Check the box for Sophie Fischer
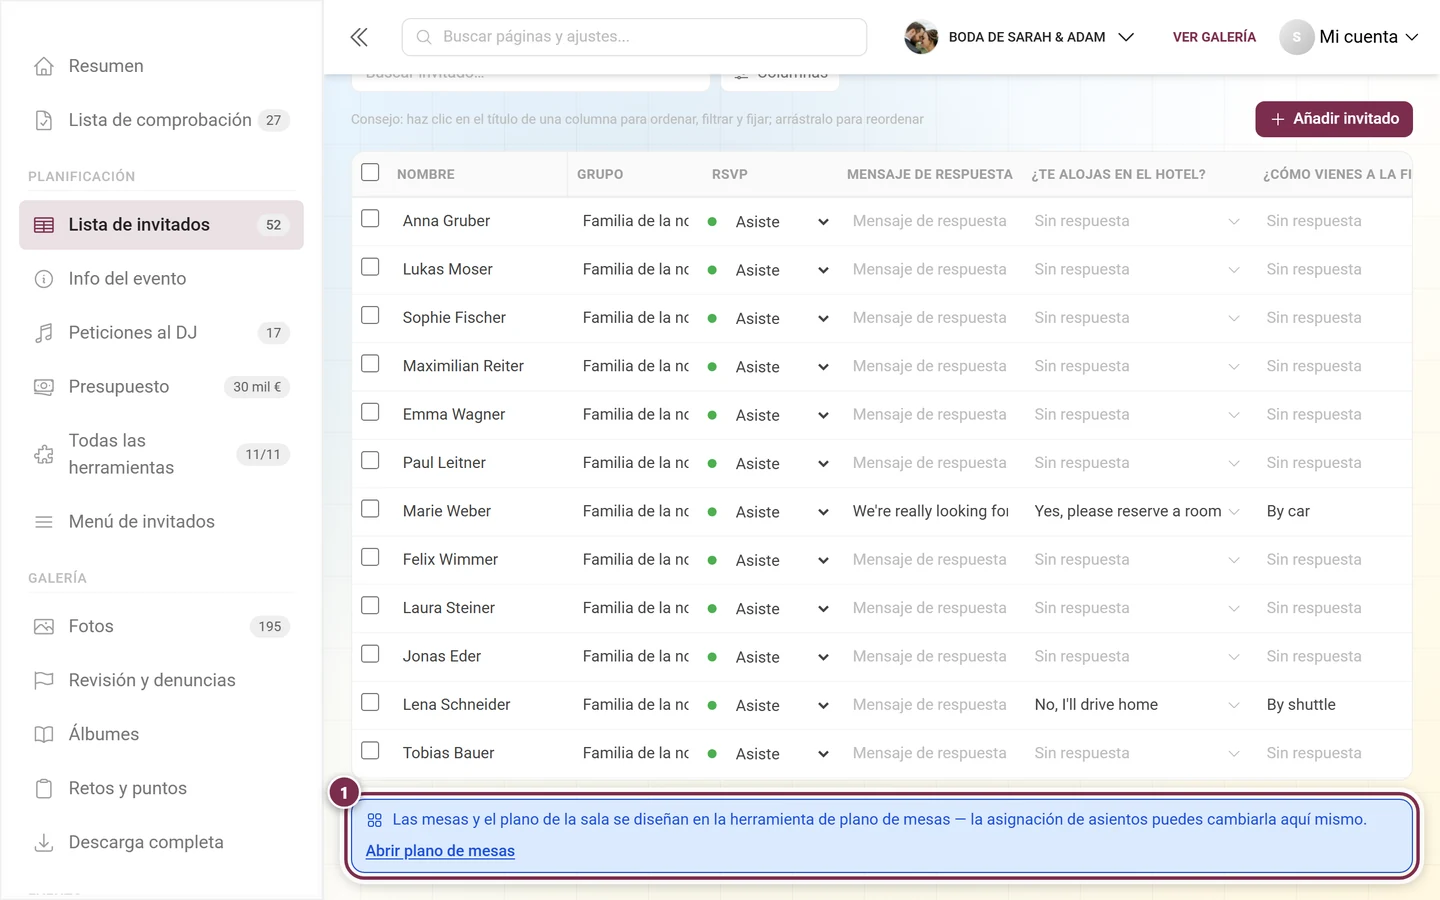The width and height of the screenshot is (1440, 900). click(370, 315)
